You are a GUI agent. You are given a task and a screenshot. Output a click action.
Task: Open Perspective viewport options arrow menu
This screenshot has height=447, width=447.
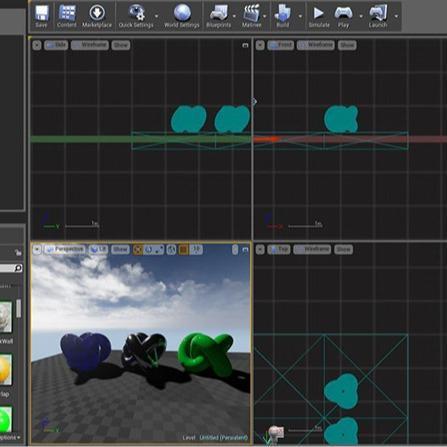coord(37,249)
